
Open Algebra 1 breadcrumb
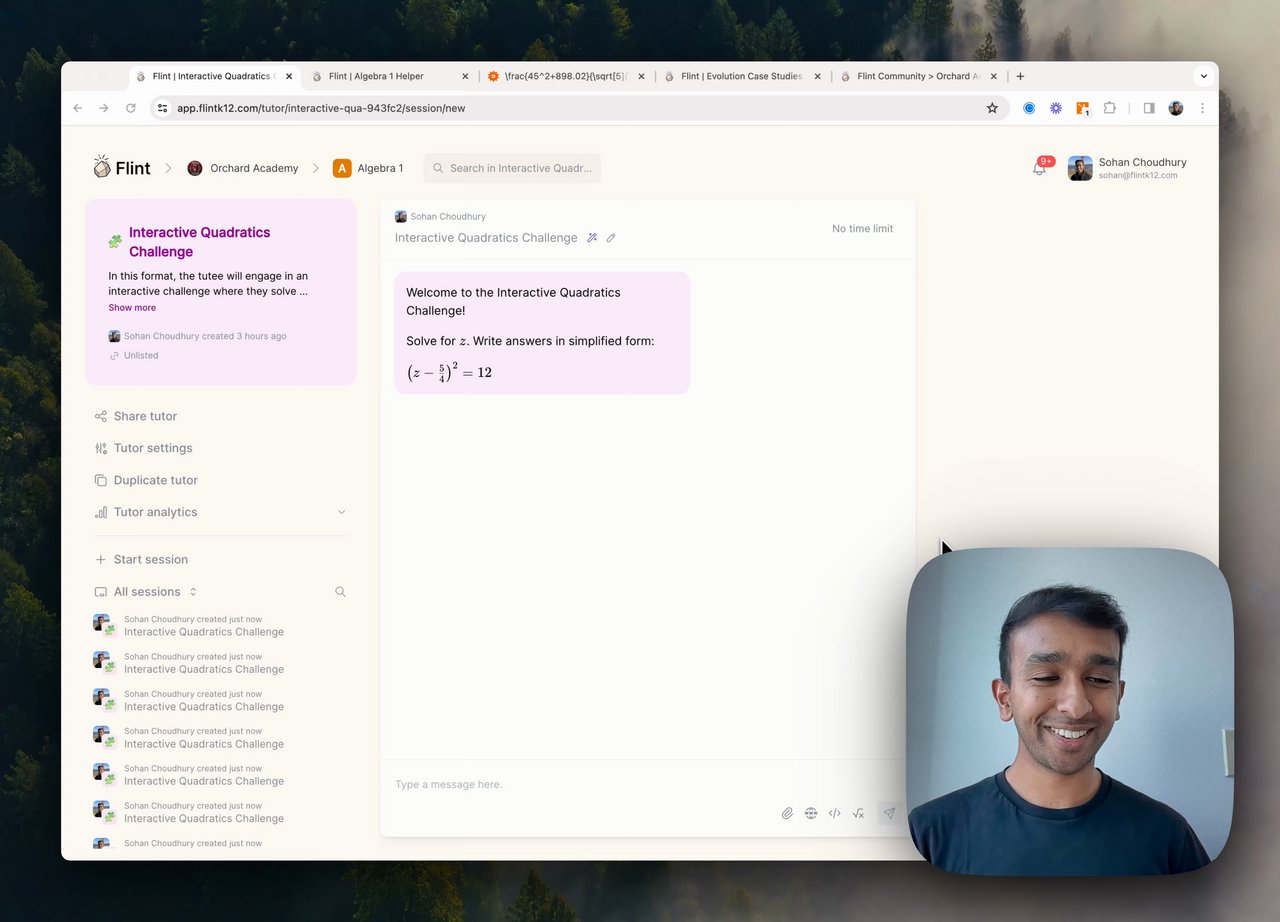[x=368, y=168]
